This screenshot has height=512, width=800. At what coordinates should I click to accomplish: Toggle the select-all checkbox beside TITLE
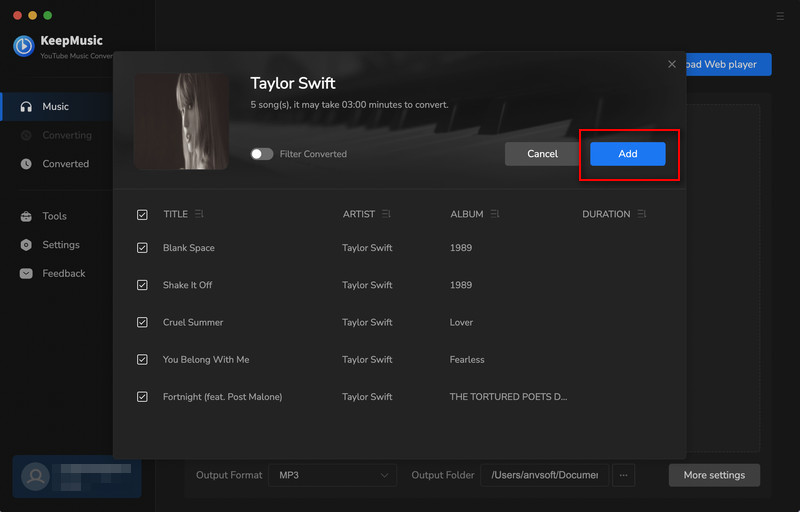pos(142,215)
